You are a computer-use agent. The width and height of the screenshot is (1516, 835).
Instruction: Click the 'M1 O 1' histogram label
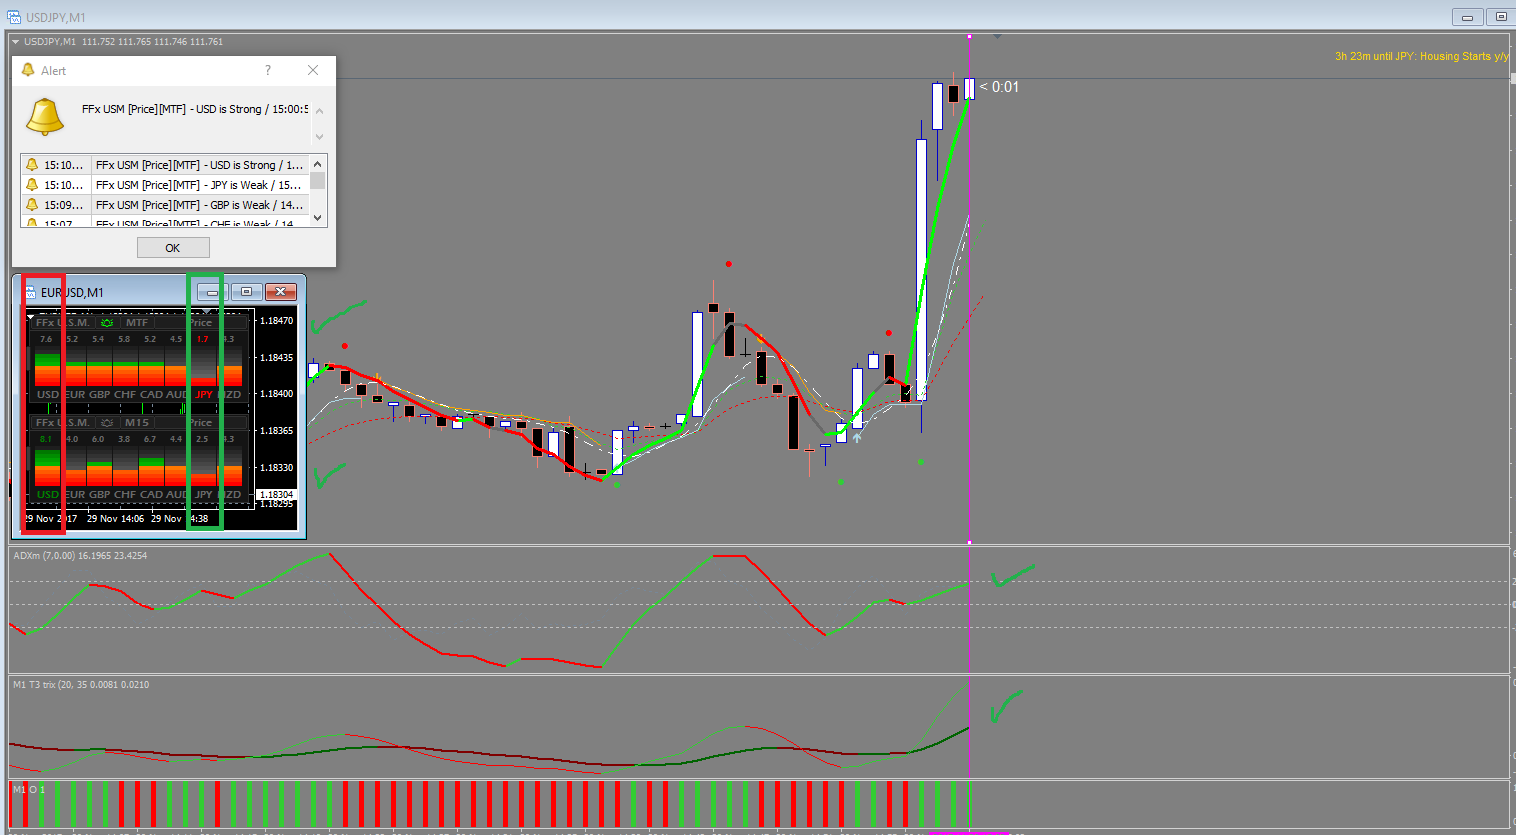29,790
